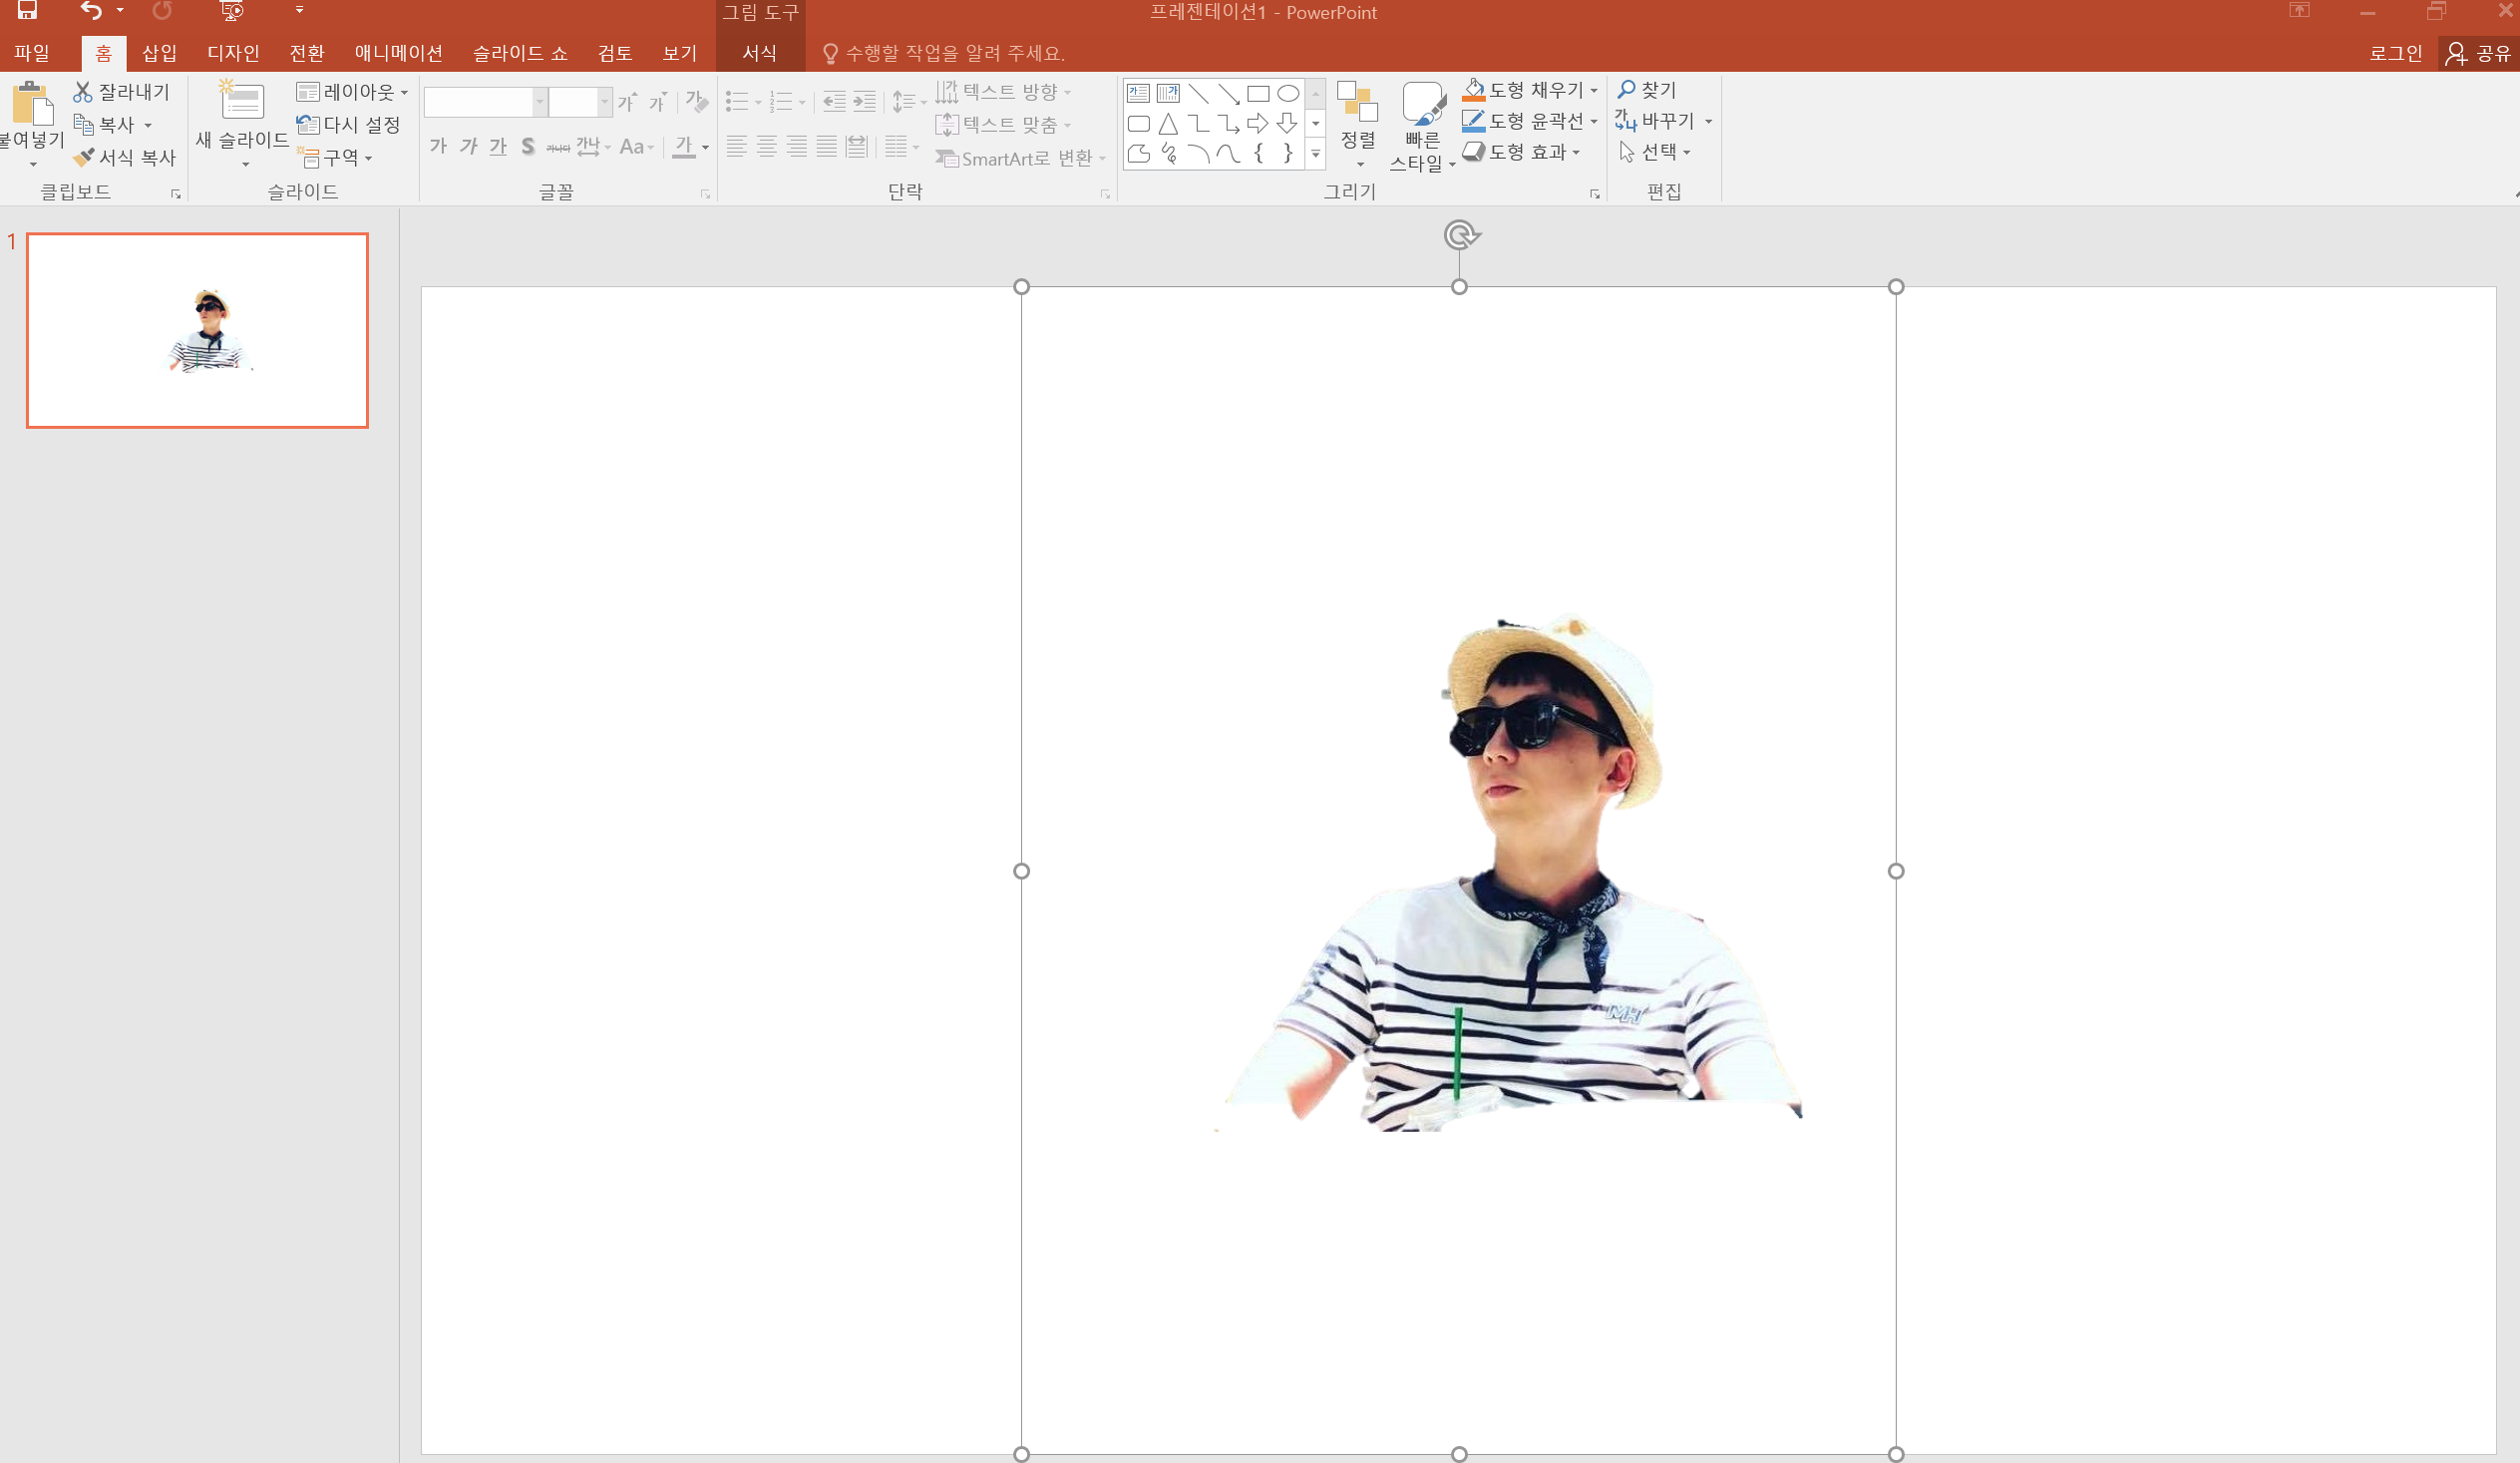Click the picture's rotation handle icon
This screenshot has height=1463, width=2520.
tap(1460, 236)
